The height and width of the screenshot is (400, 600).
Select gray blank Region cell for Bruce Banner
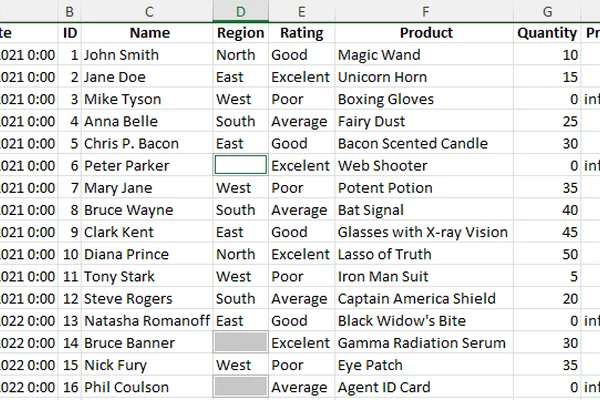241,343
